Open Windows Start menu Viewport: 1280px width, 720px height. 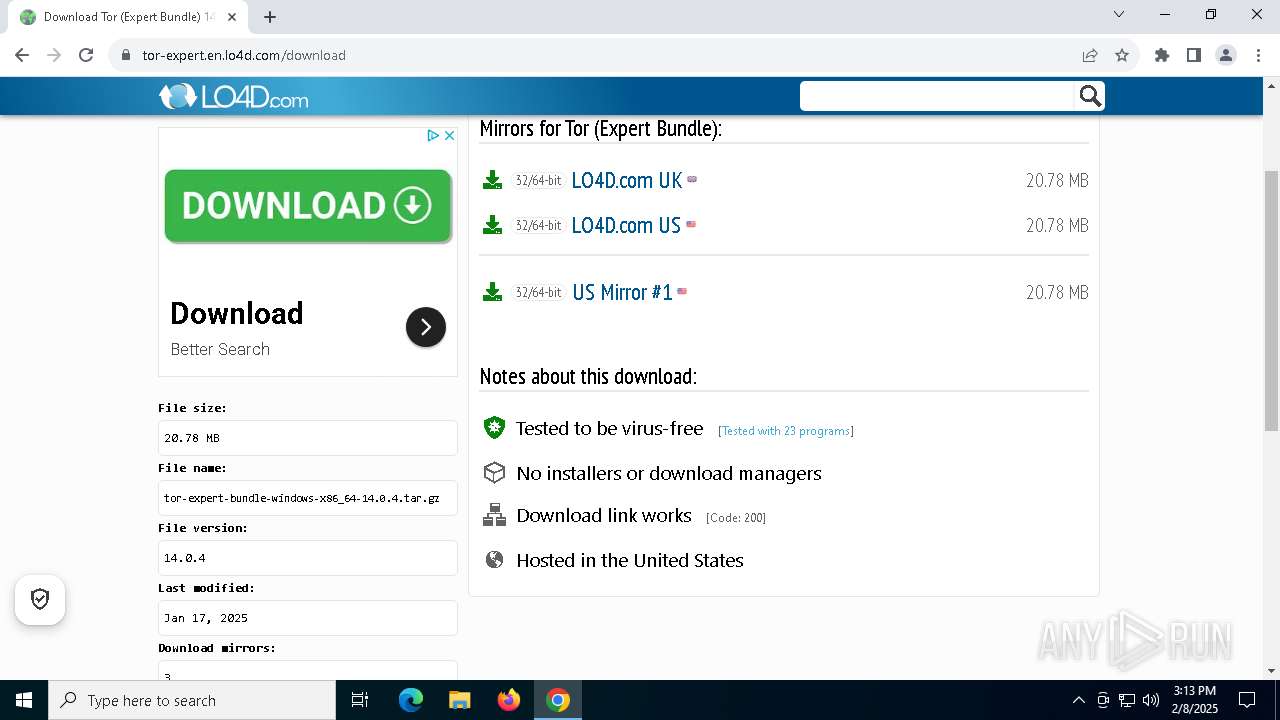(x=24, y=700)
